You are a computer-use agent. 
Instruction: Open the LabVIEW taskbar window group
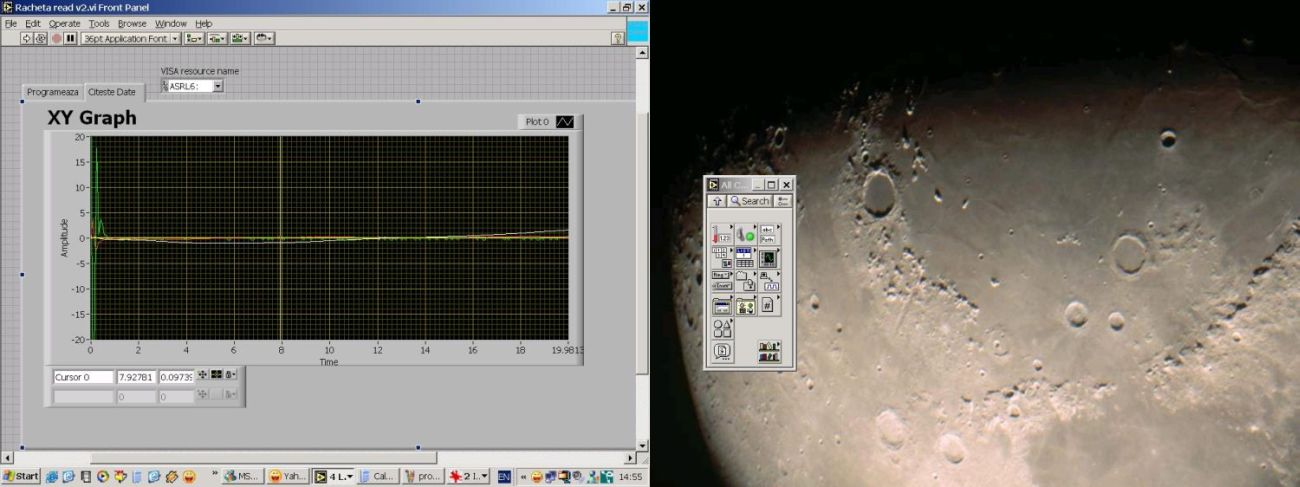(334, 477)
